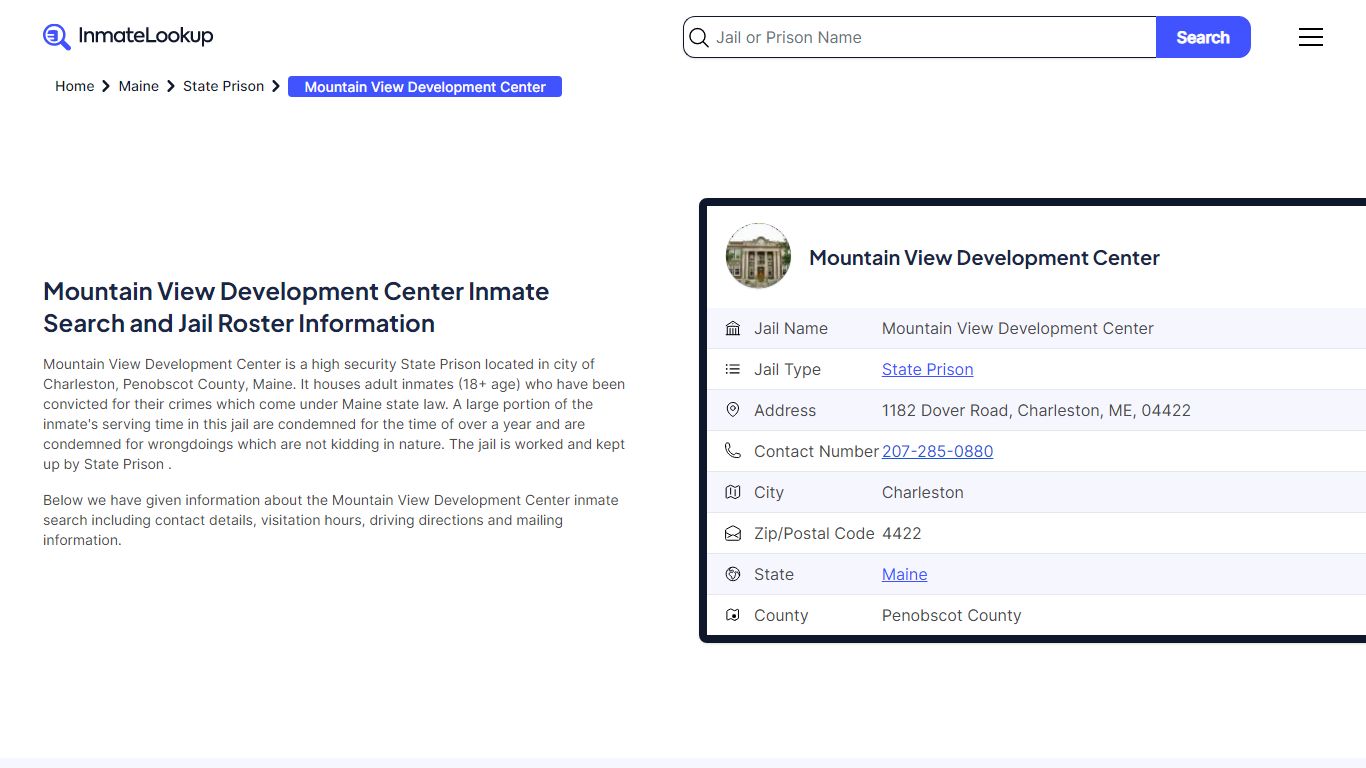This screenshot has width=1366, height=768.
Task: Call the 207-285-0880 phone link
Action: pyautogui.click(x=937, y=451)
